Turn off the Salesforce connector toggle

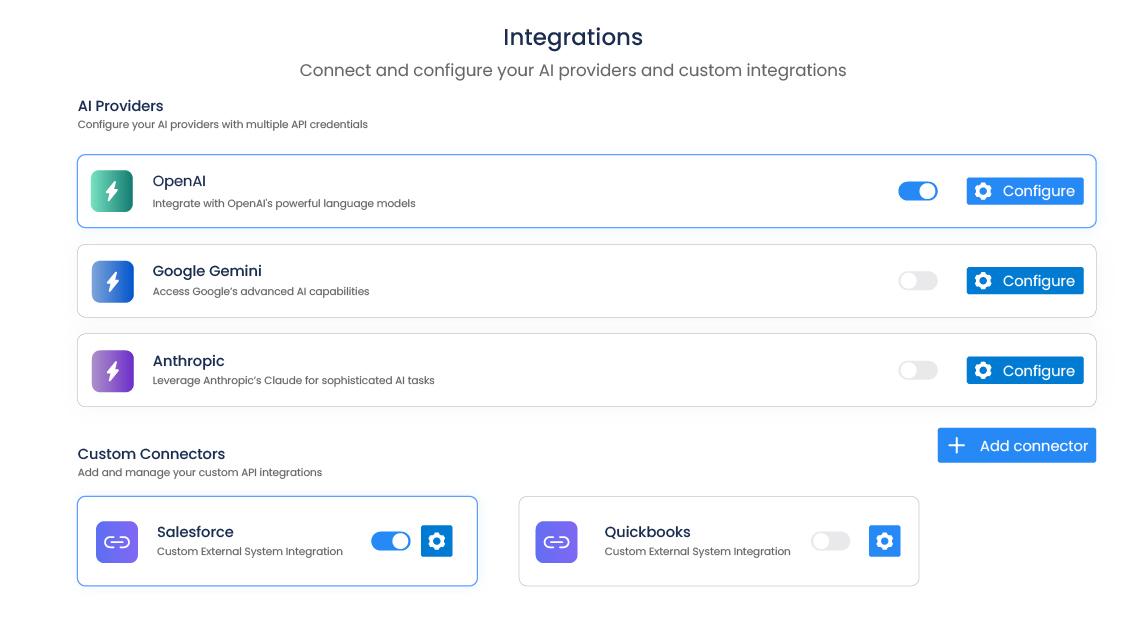click(391, 541)
